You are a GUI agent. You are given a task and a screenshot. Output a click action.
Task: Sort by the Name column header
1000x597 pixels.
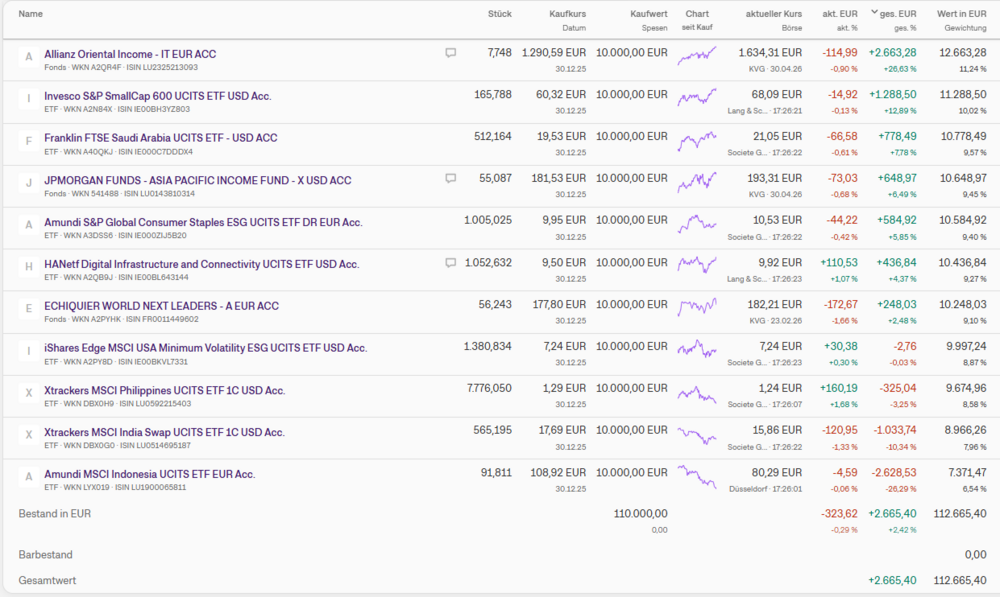(x=31, y=13)
